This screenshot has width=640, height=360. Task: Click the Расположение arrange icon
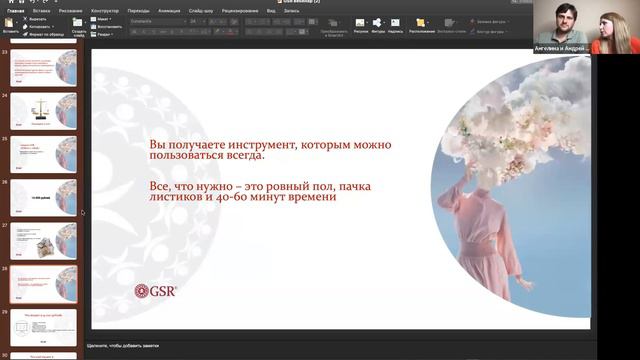[x=420, y=22]
